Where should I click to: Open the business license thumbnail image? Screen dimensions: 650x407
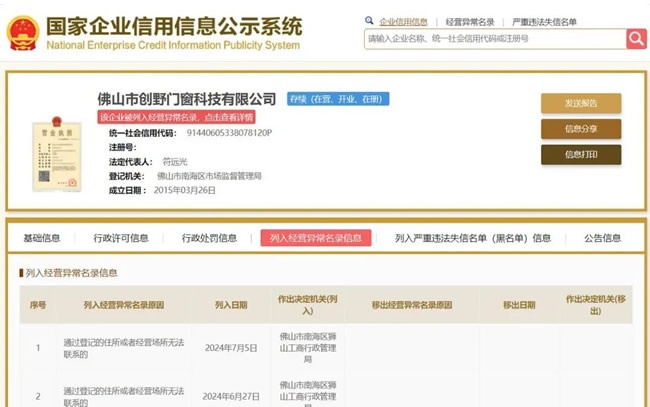click(57, 154)
